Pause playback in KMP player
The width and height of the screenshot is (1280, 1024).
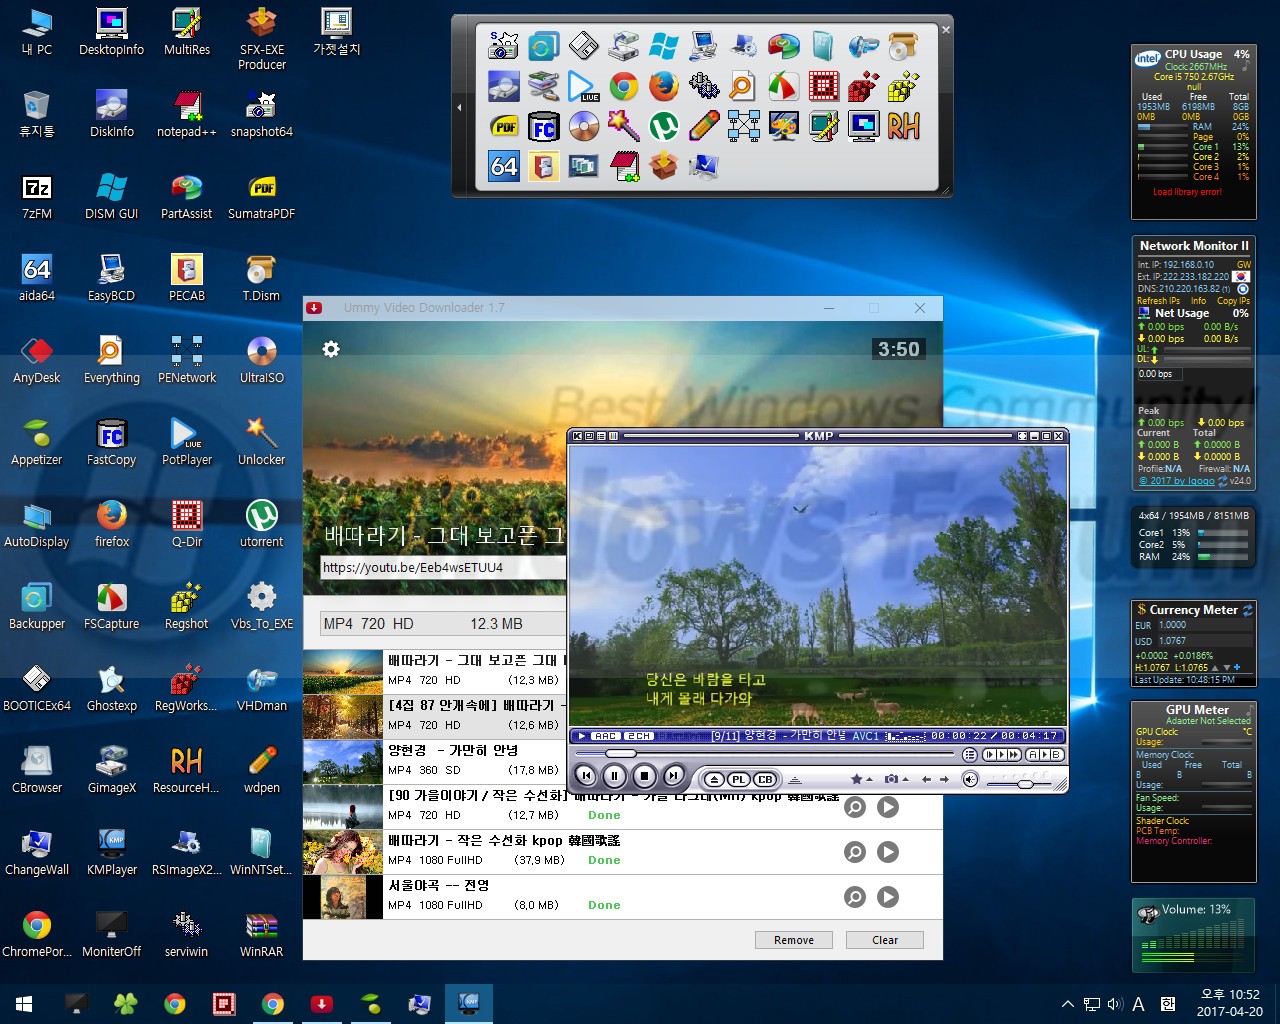[615, 775]
